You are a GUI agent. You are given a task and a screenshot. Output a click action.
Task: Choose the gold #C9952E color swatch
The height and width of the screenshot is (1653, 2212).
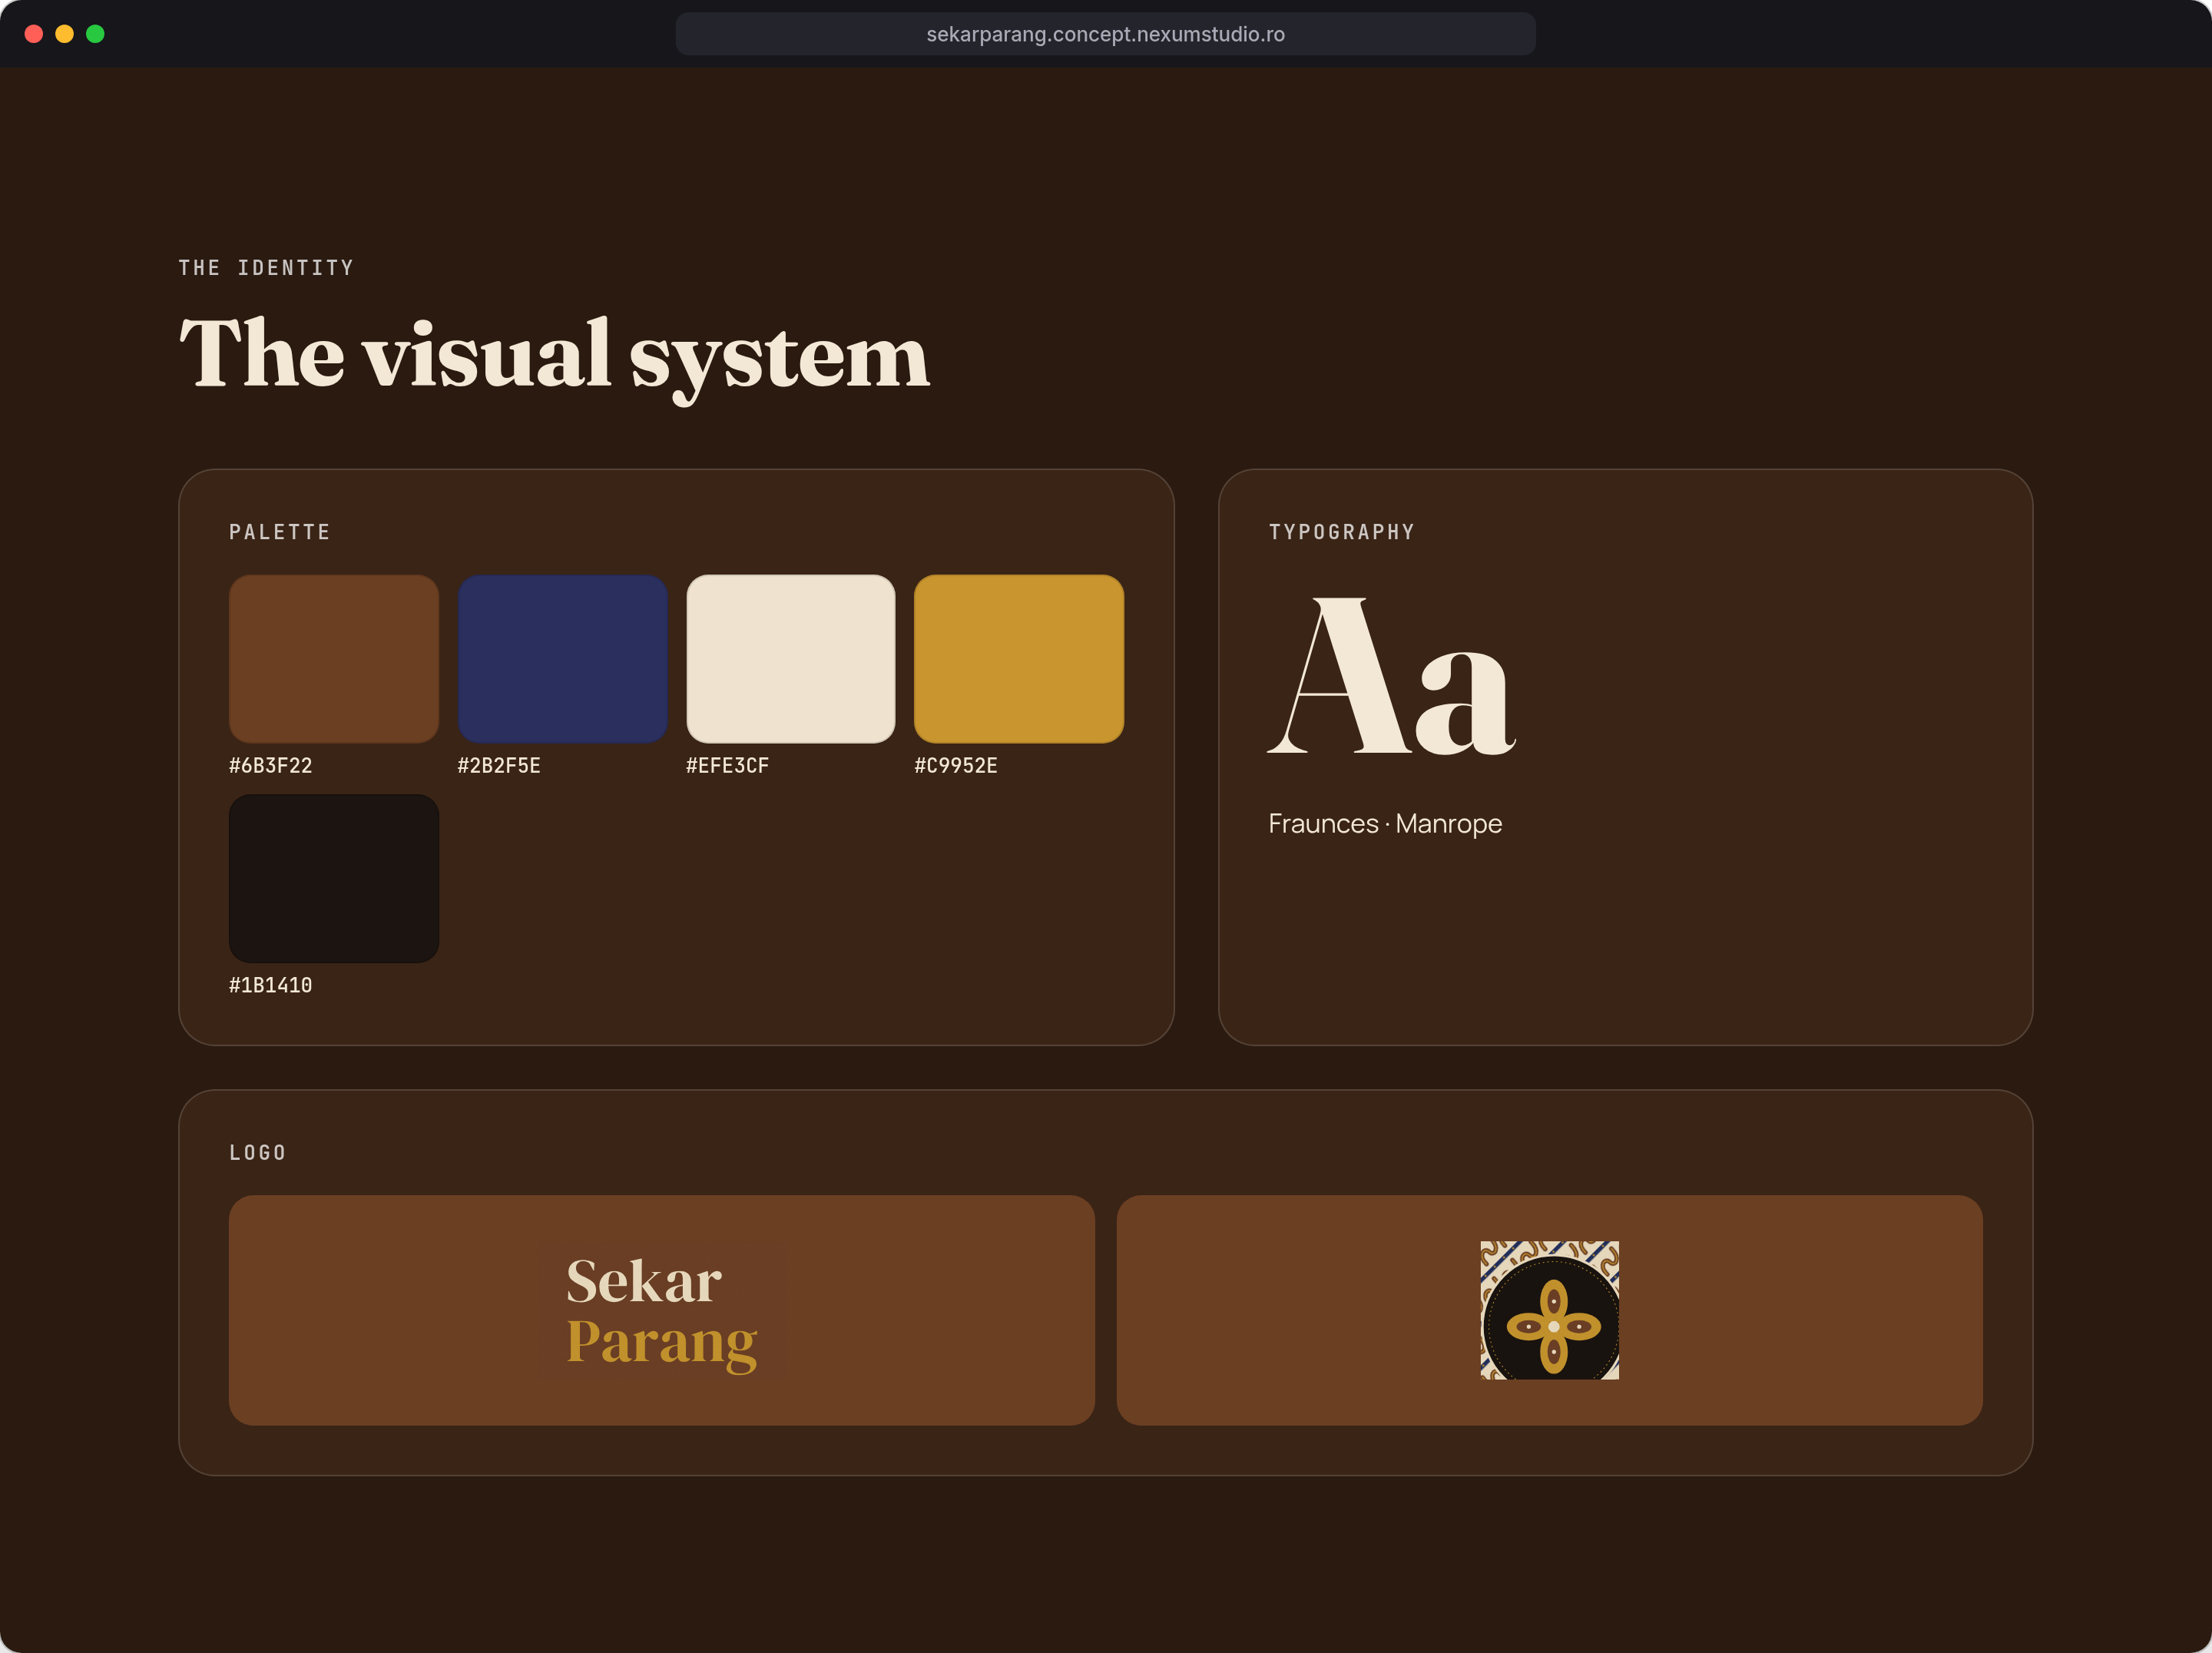1019,659
